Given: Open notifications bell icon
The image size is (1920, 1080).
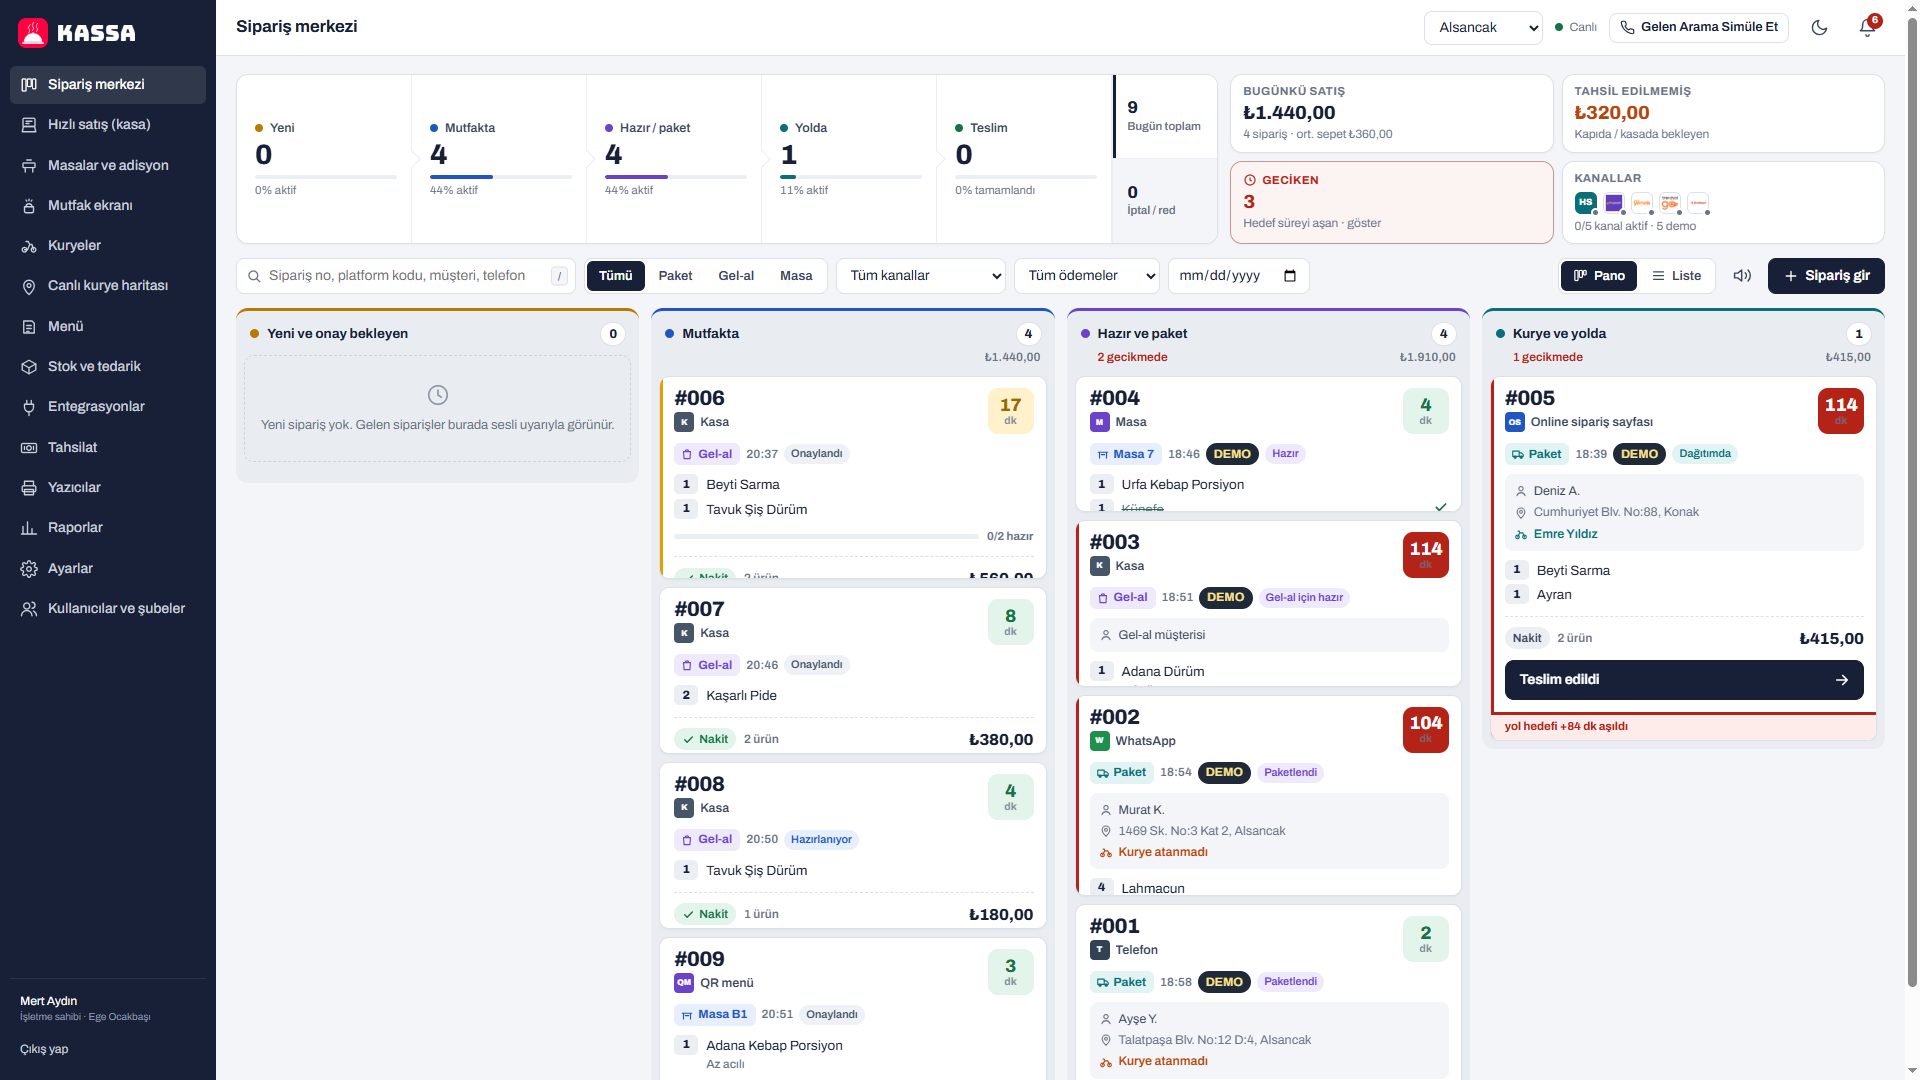Looking at the screenshot, I should click(x=1867, y=28).
